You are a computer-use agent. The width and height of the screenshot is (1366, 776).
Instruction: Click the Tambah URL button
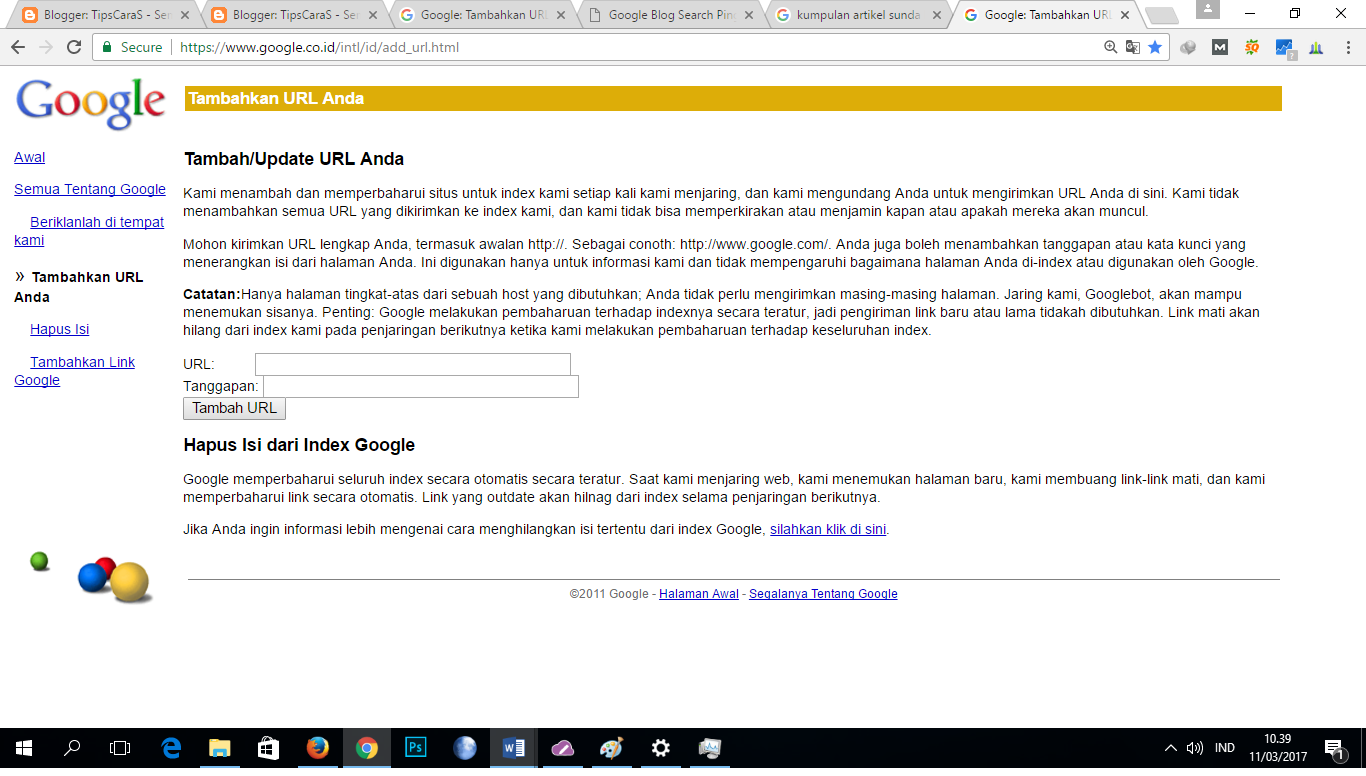point(235,408)
